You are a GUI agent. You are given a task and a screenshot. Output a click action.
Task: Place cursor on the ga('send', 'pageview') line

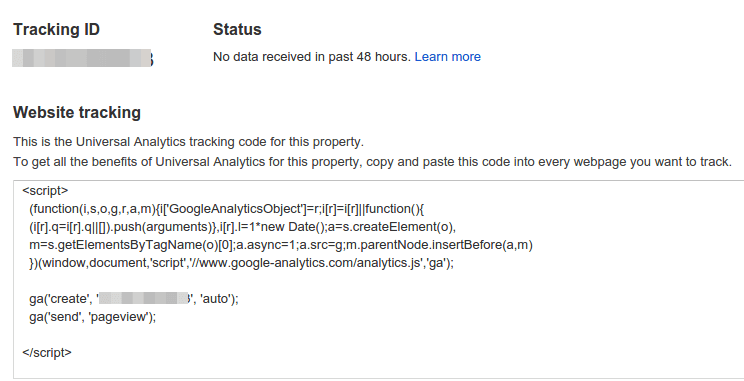coord(93,317)
